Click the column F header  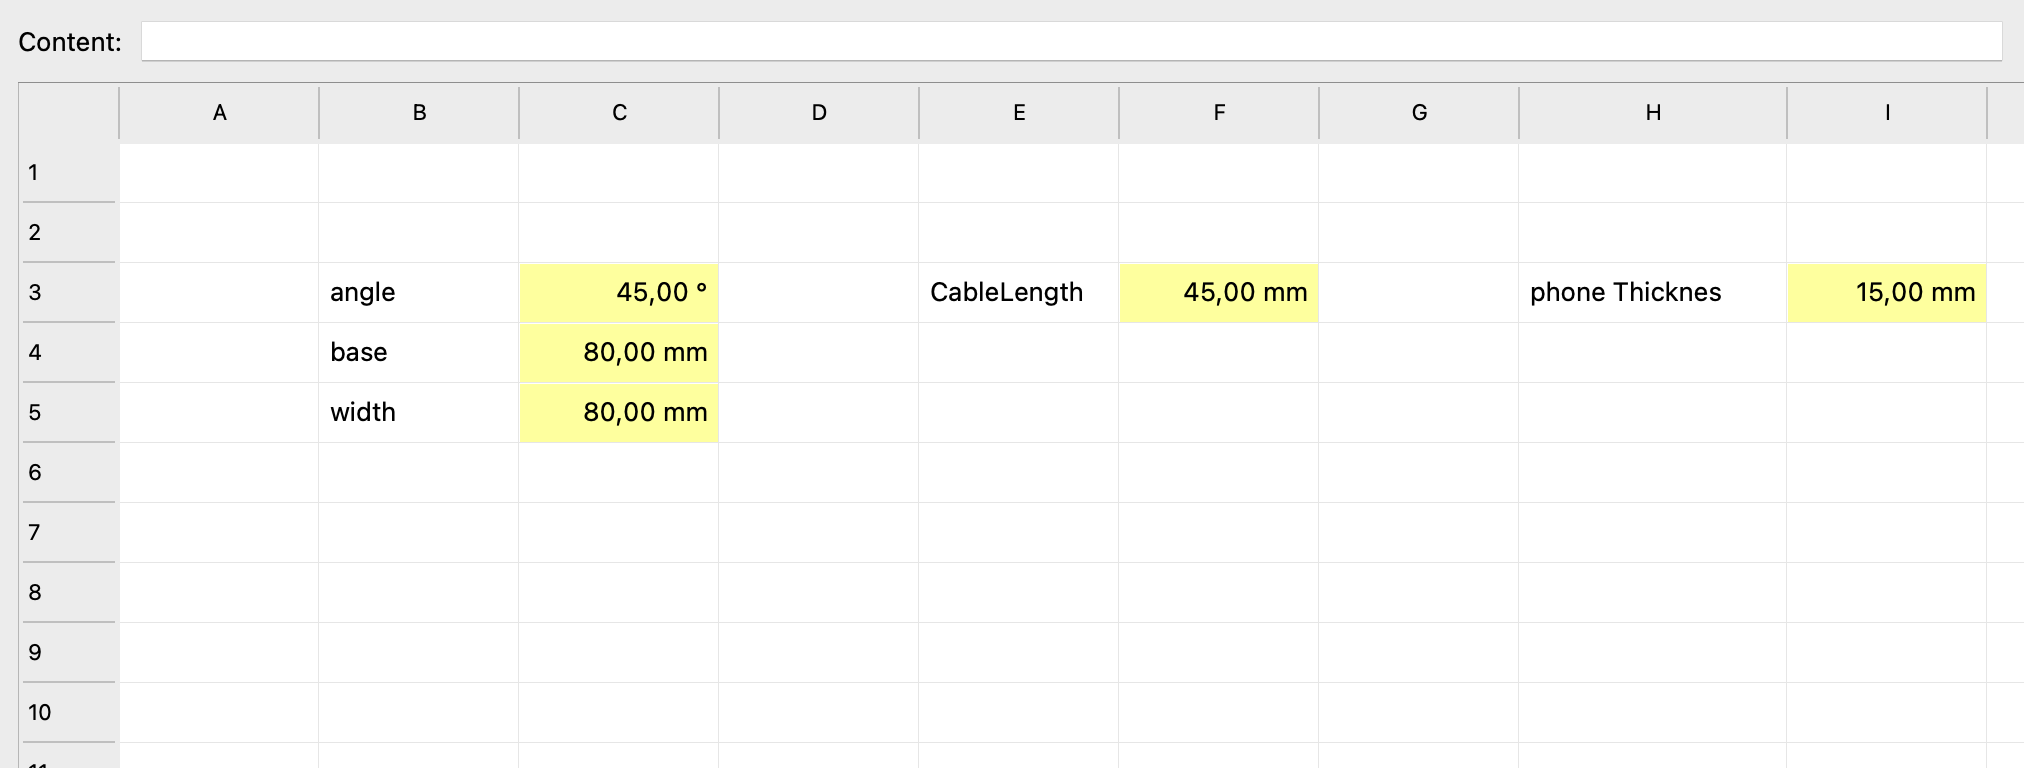pyautogui.click(x=1219, y=113)
